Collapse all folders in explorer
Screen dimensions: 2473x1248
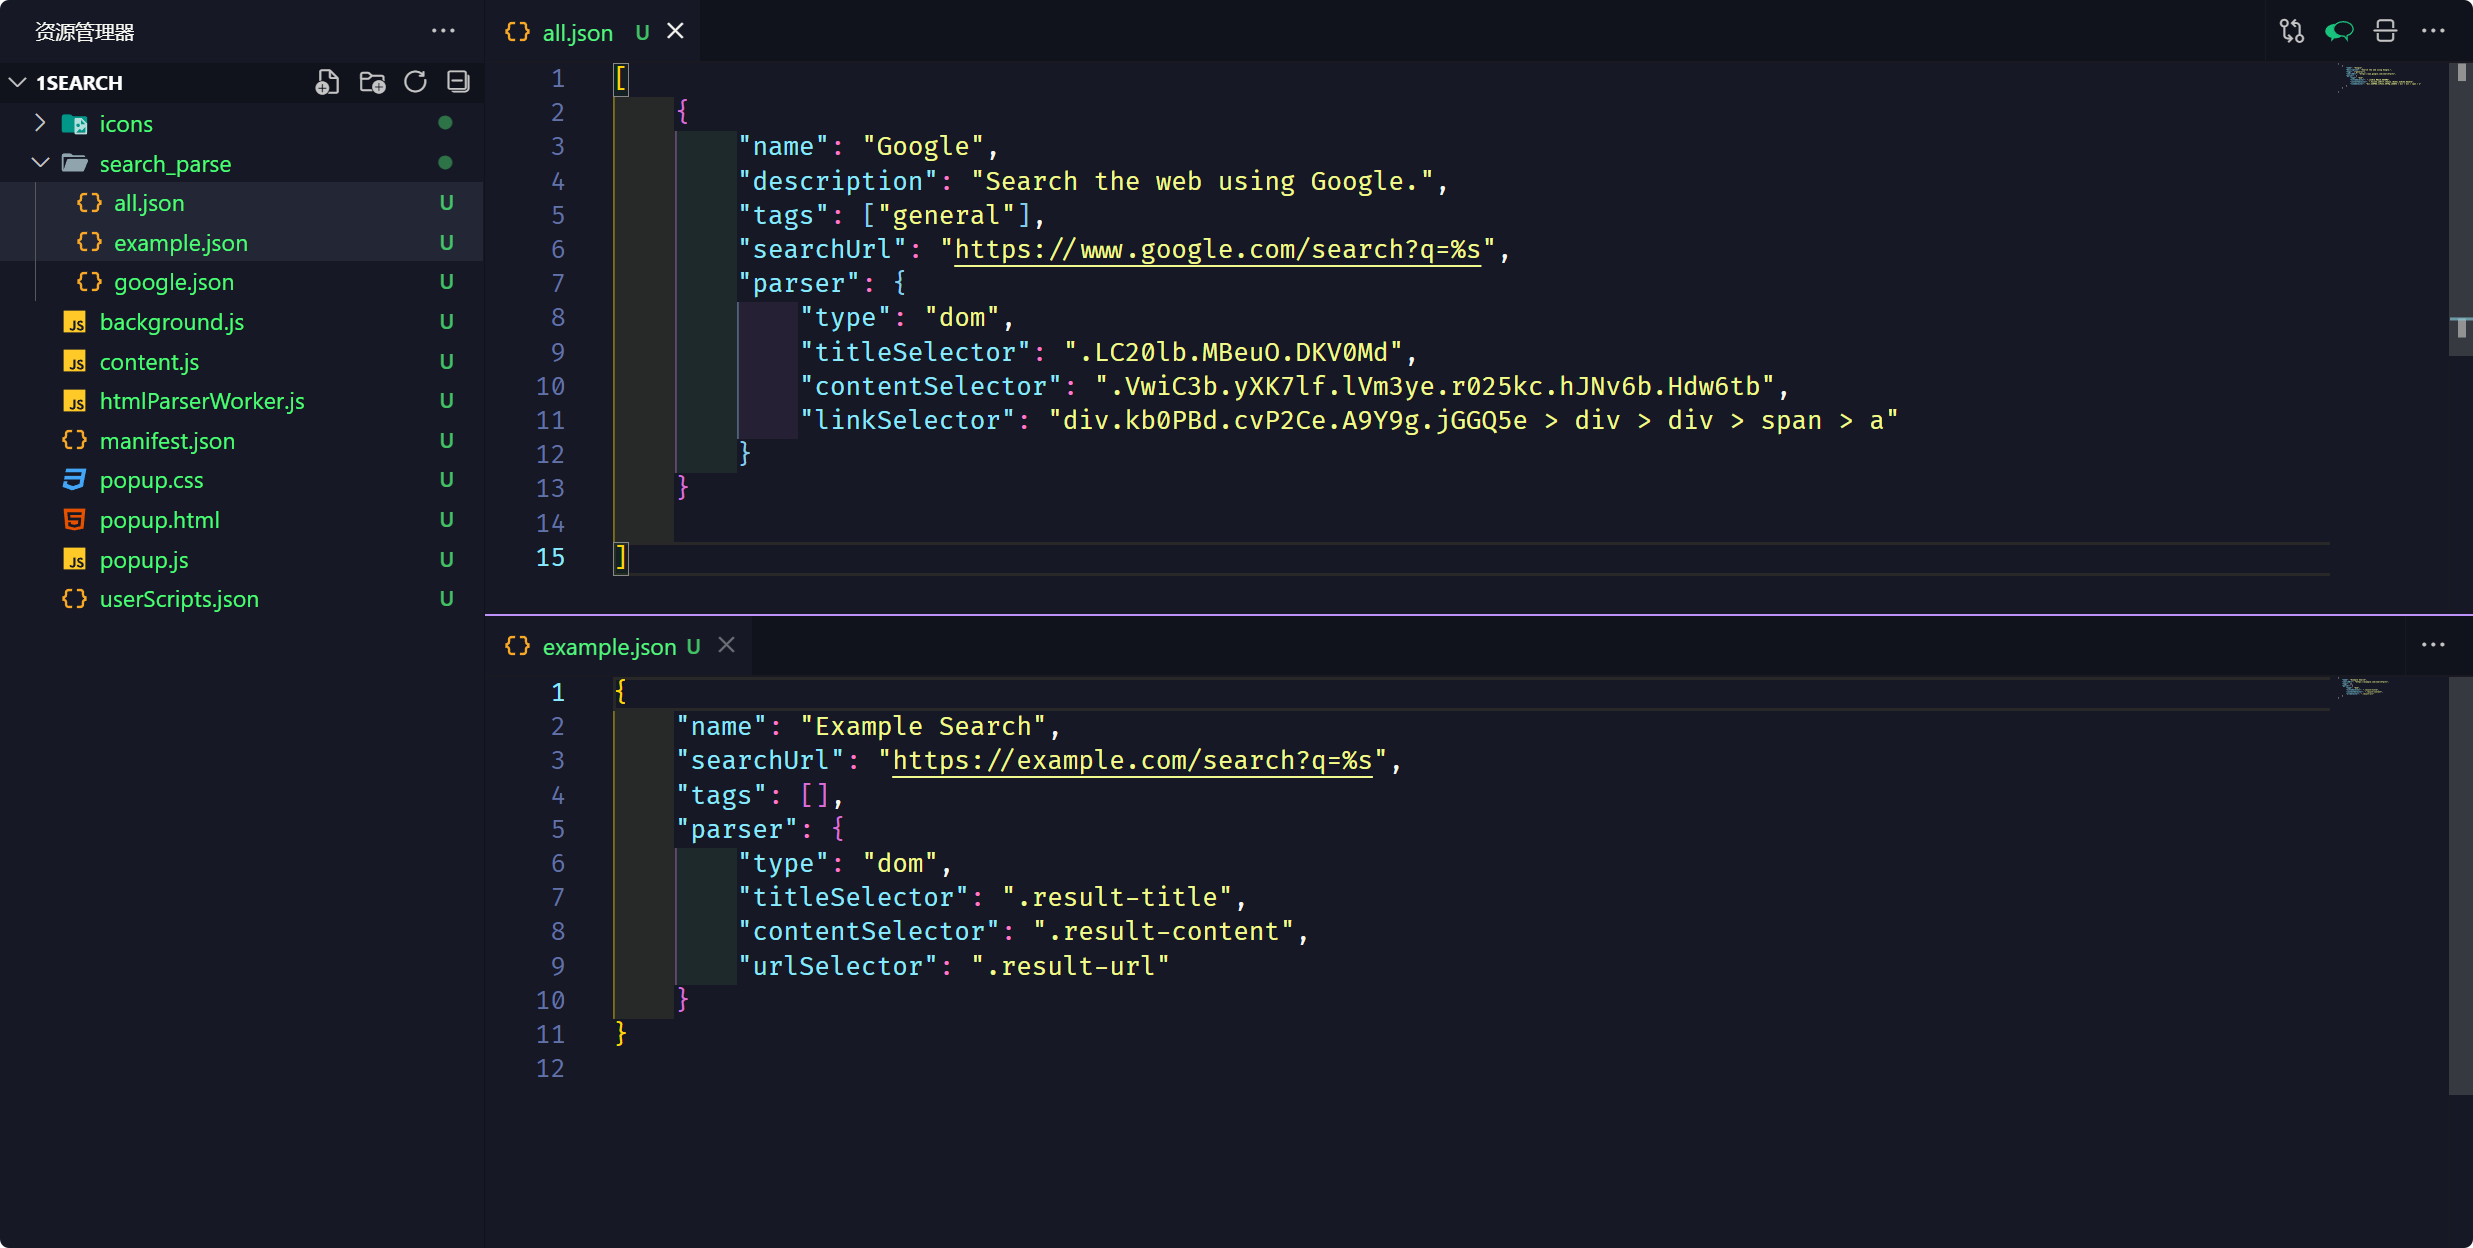pyautogui.click(x=458, y=82)
